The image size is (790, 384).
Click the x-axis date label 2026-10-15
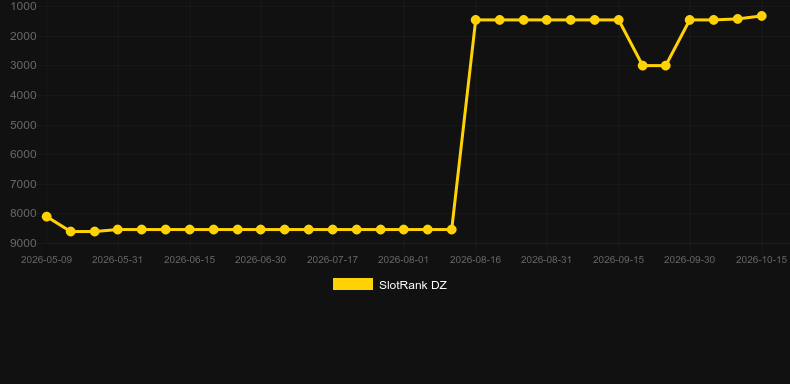(x=762, y=260)
